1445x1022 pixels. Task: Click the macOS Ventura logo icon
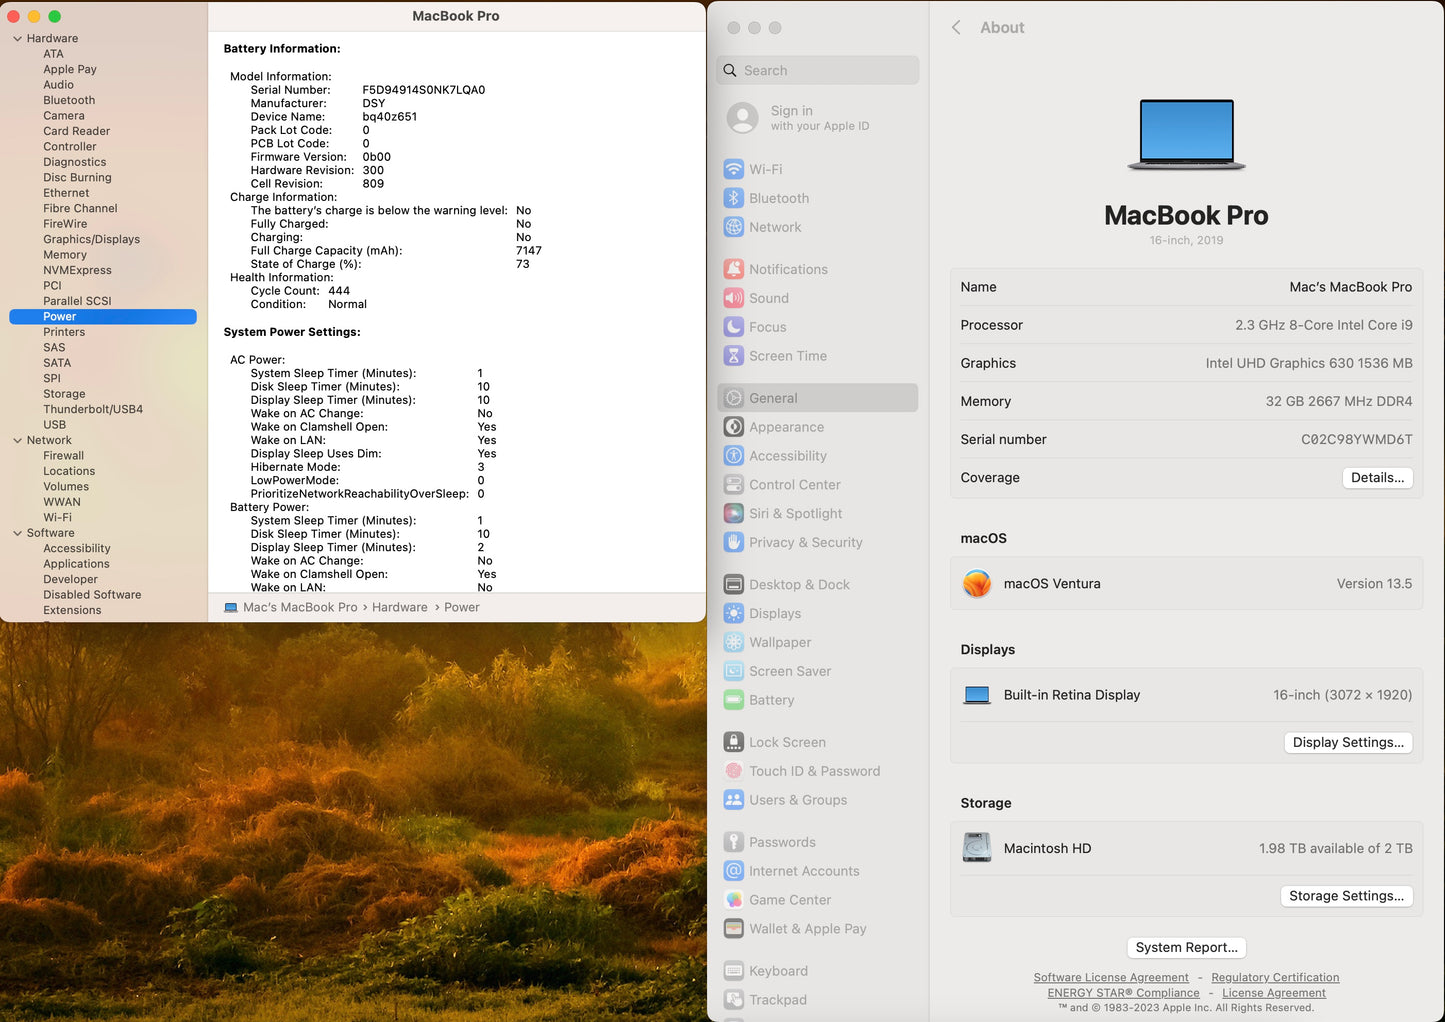tap(977, 584)
